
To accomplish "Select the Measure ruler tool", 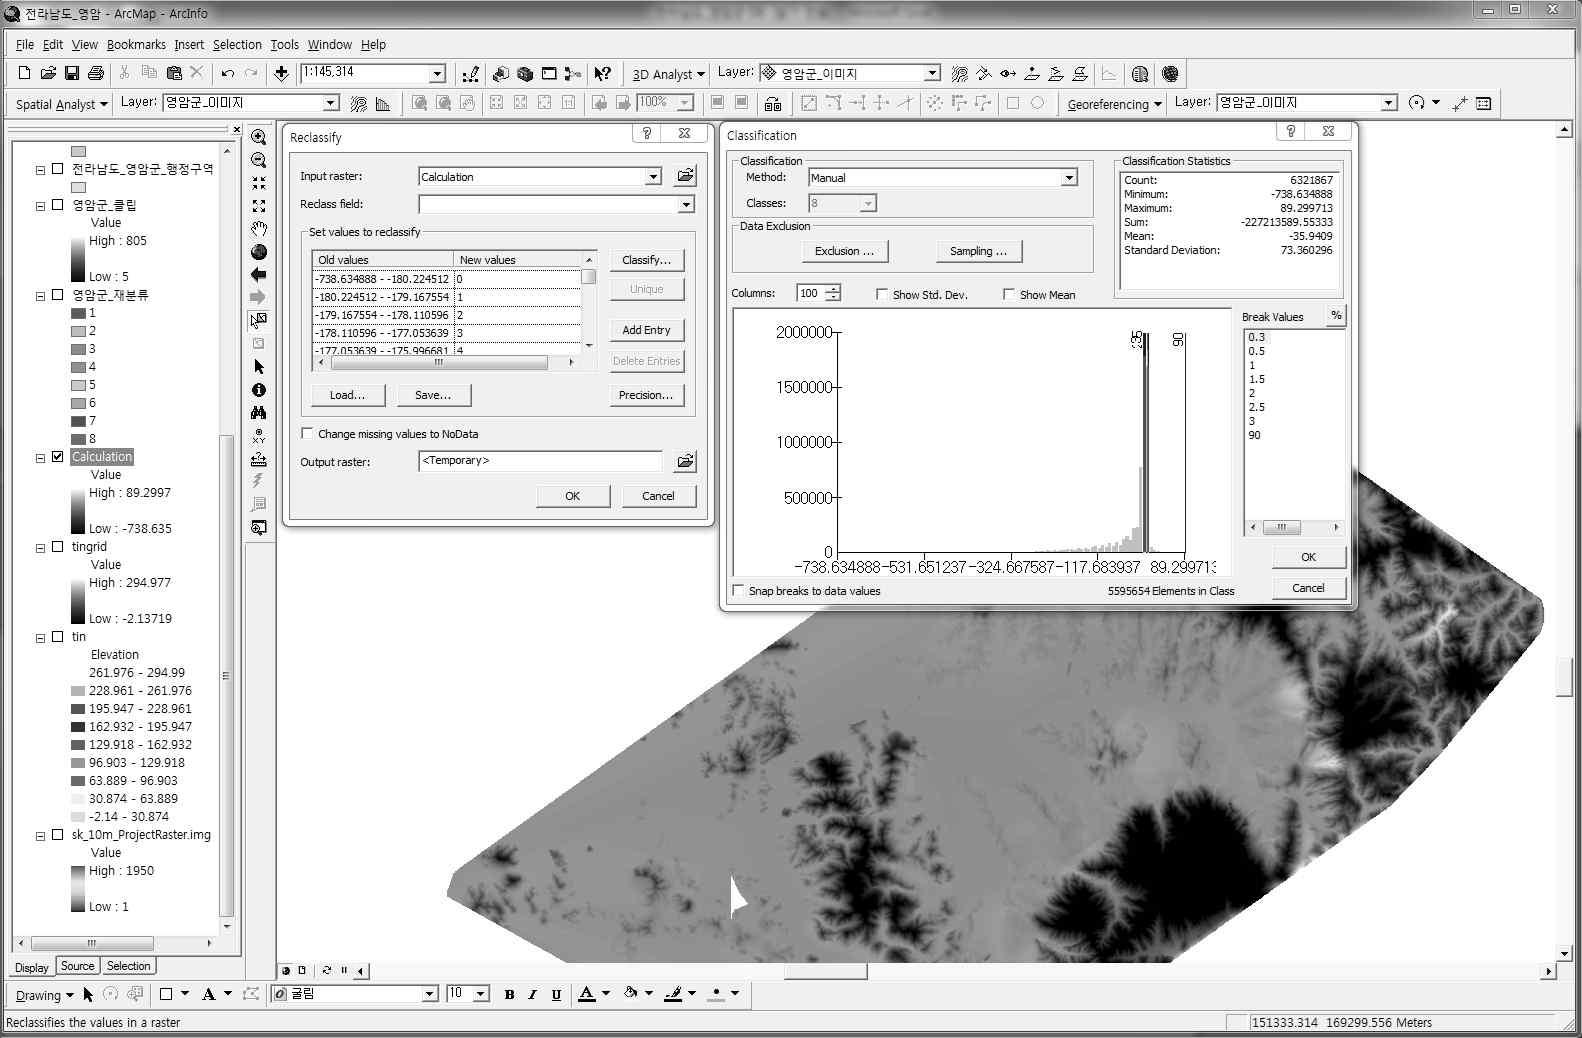I will tap(259, 459).
